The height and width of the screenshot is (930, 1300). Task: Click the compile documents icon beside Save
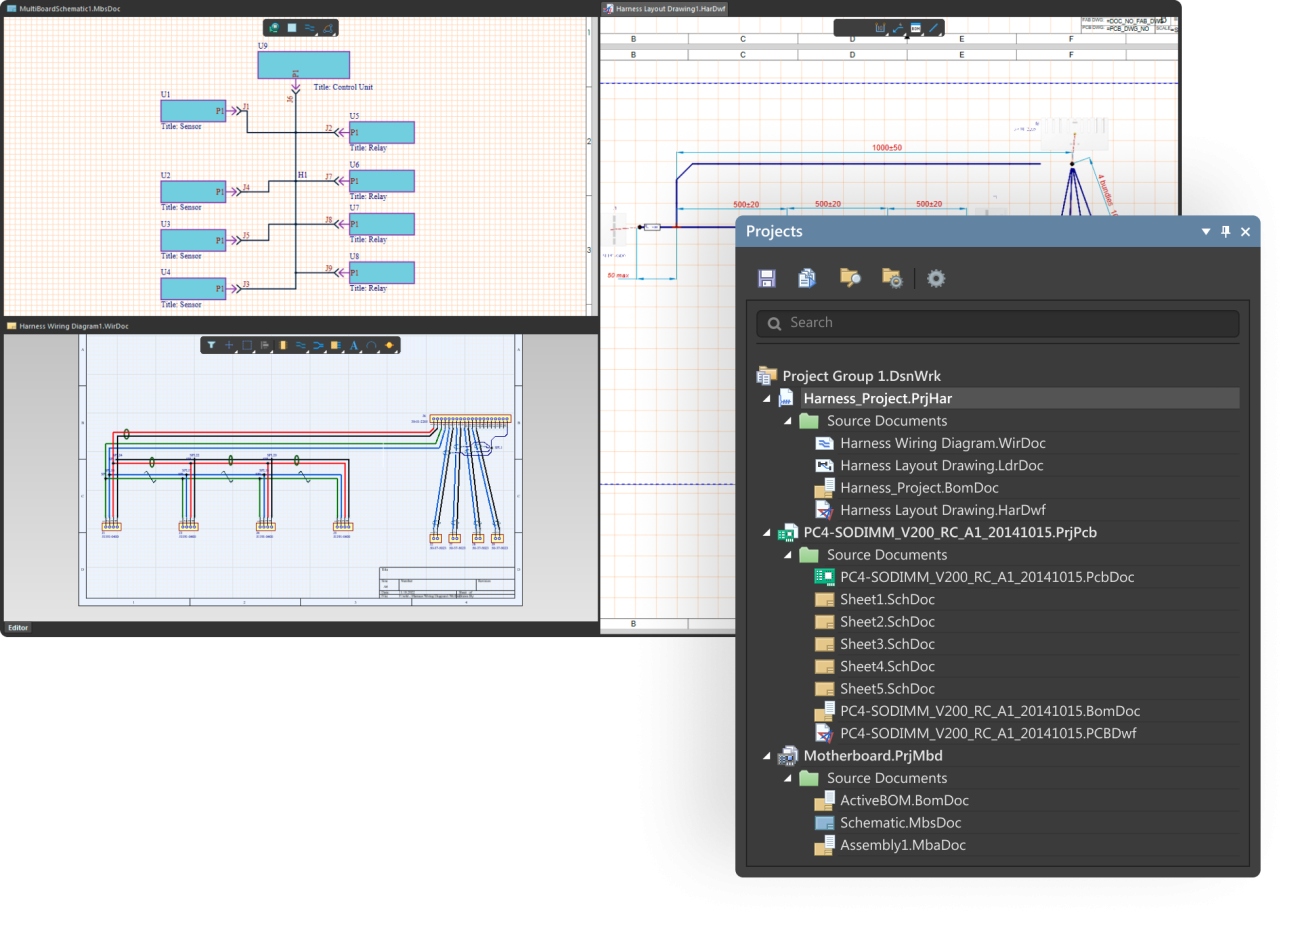tap(807, 278)
